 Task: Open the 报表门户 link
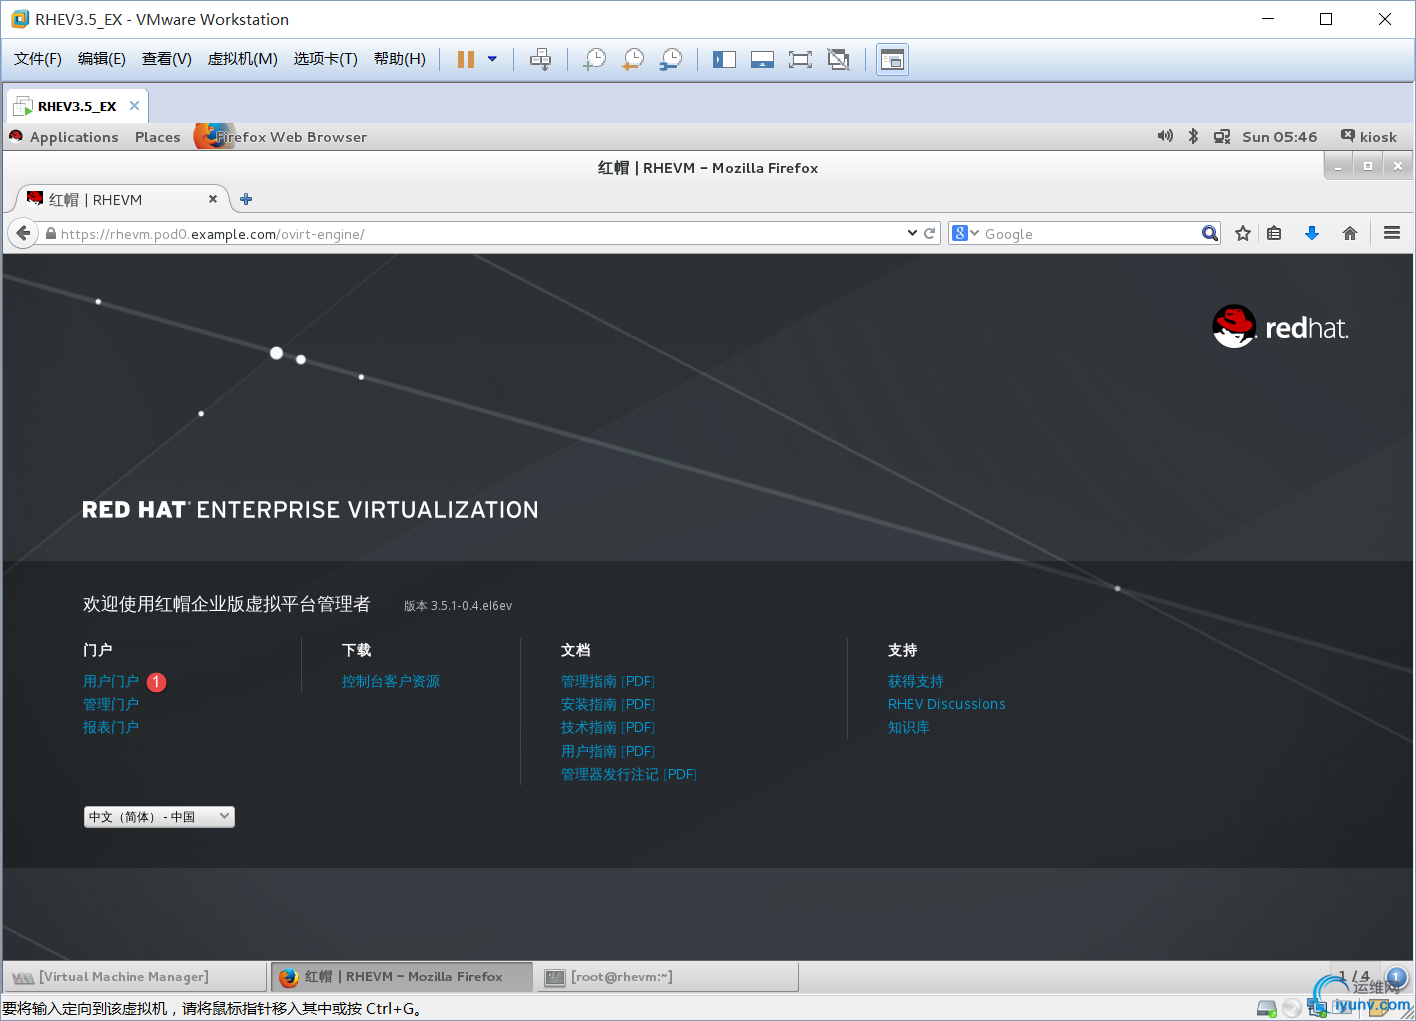coord(111,727)
